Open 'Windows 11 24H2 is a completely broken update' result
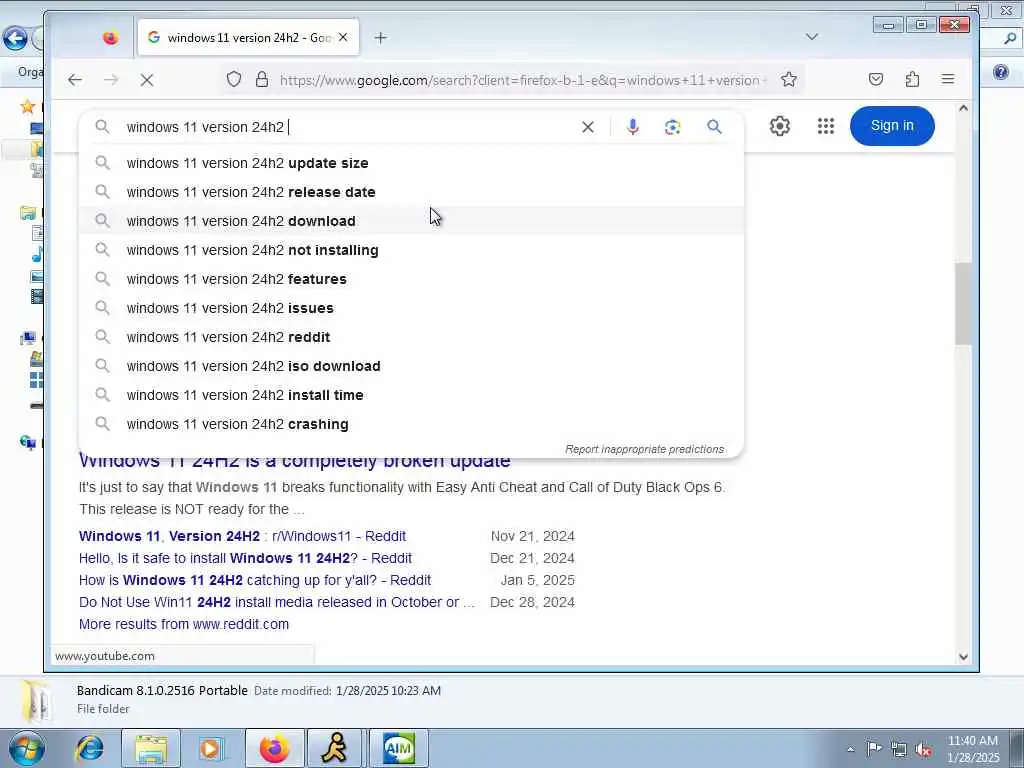The height and width of the screenshot is (768, 1024). click(x=295, y=463)
